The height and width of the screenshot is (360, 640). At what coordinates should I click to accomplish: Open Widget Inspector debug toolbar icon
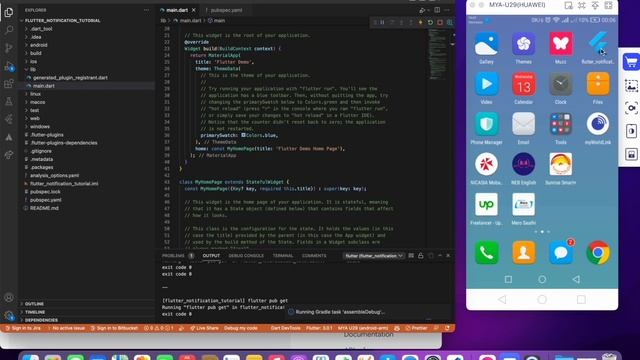coord(449,22)
